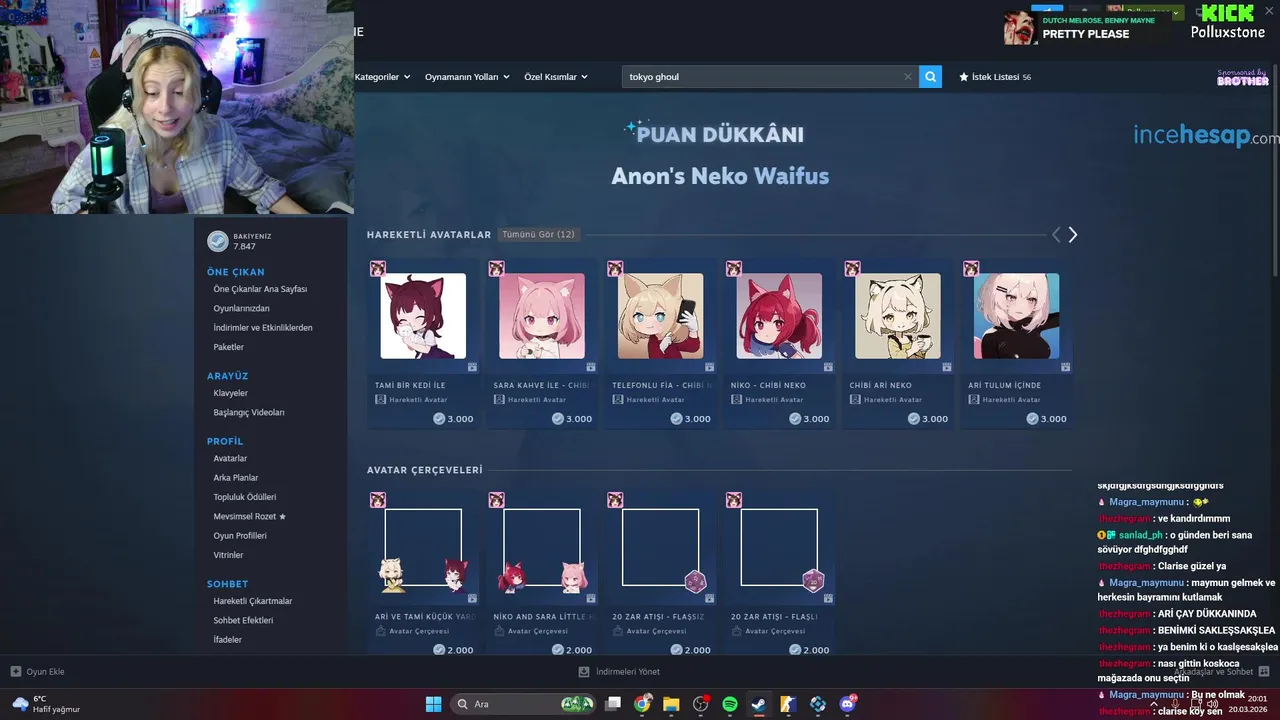1280x720 pixels.
Task: Select the Niko Chibi Neko avatar
Action: (x=779, y=344)
